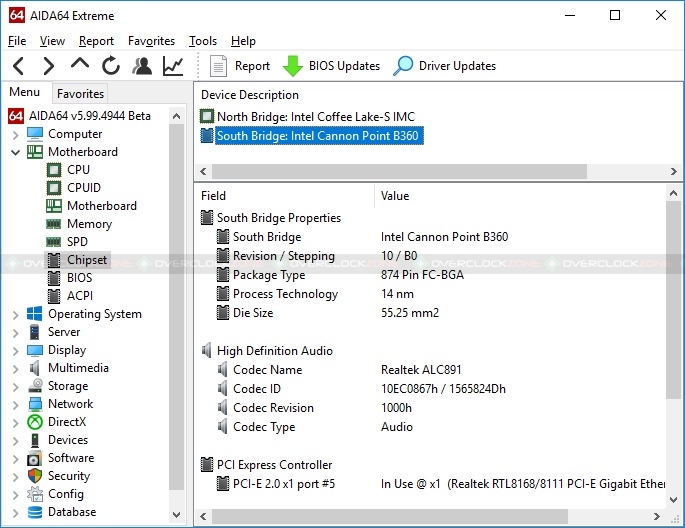Expand the Network tree node
This screenshot has width=685, height=528.
(x=16, y=405)
